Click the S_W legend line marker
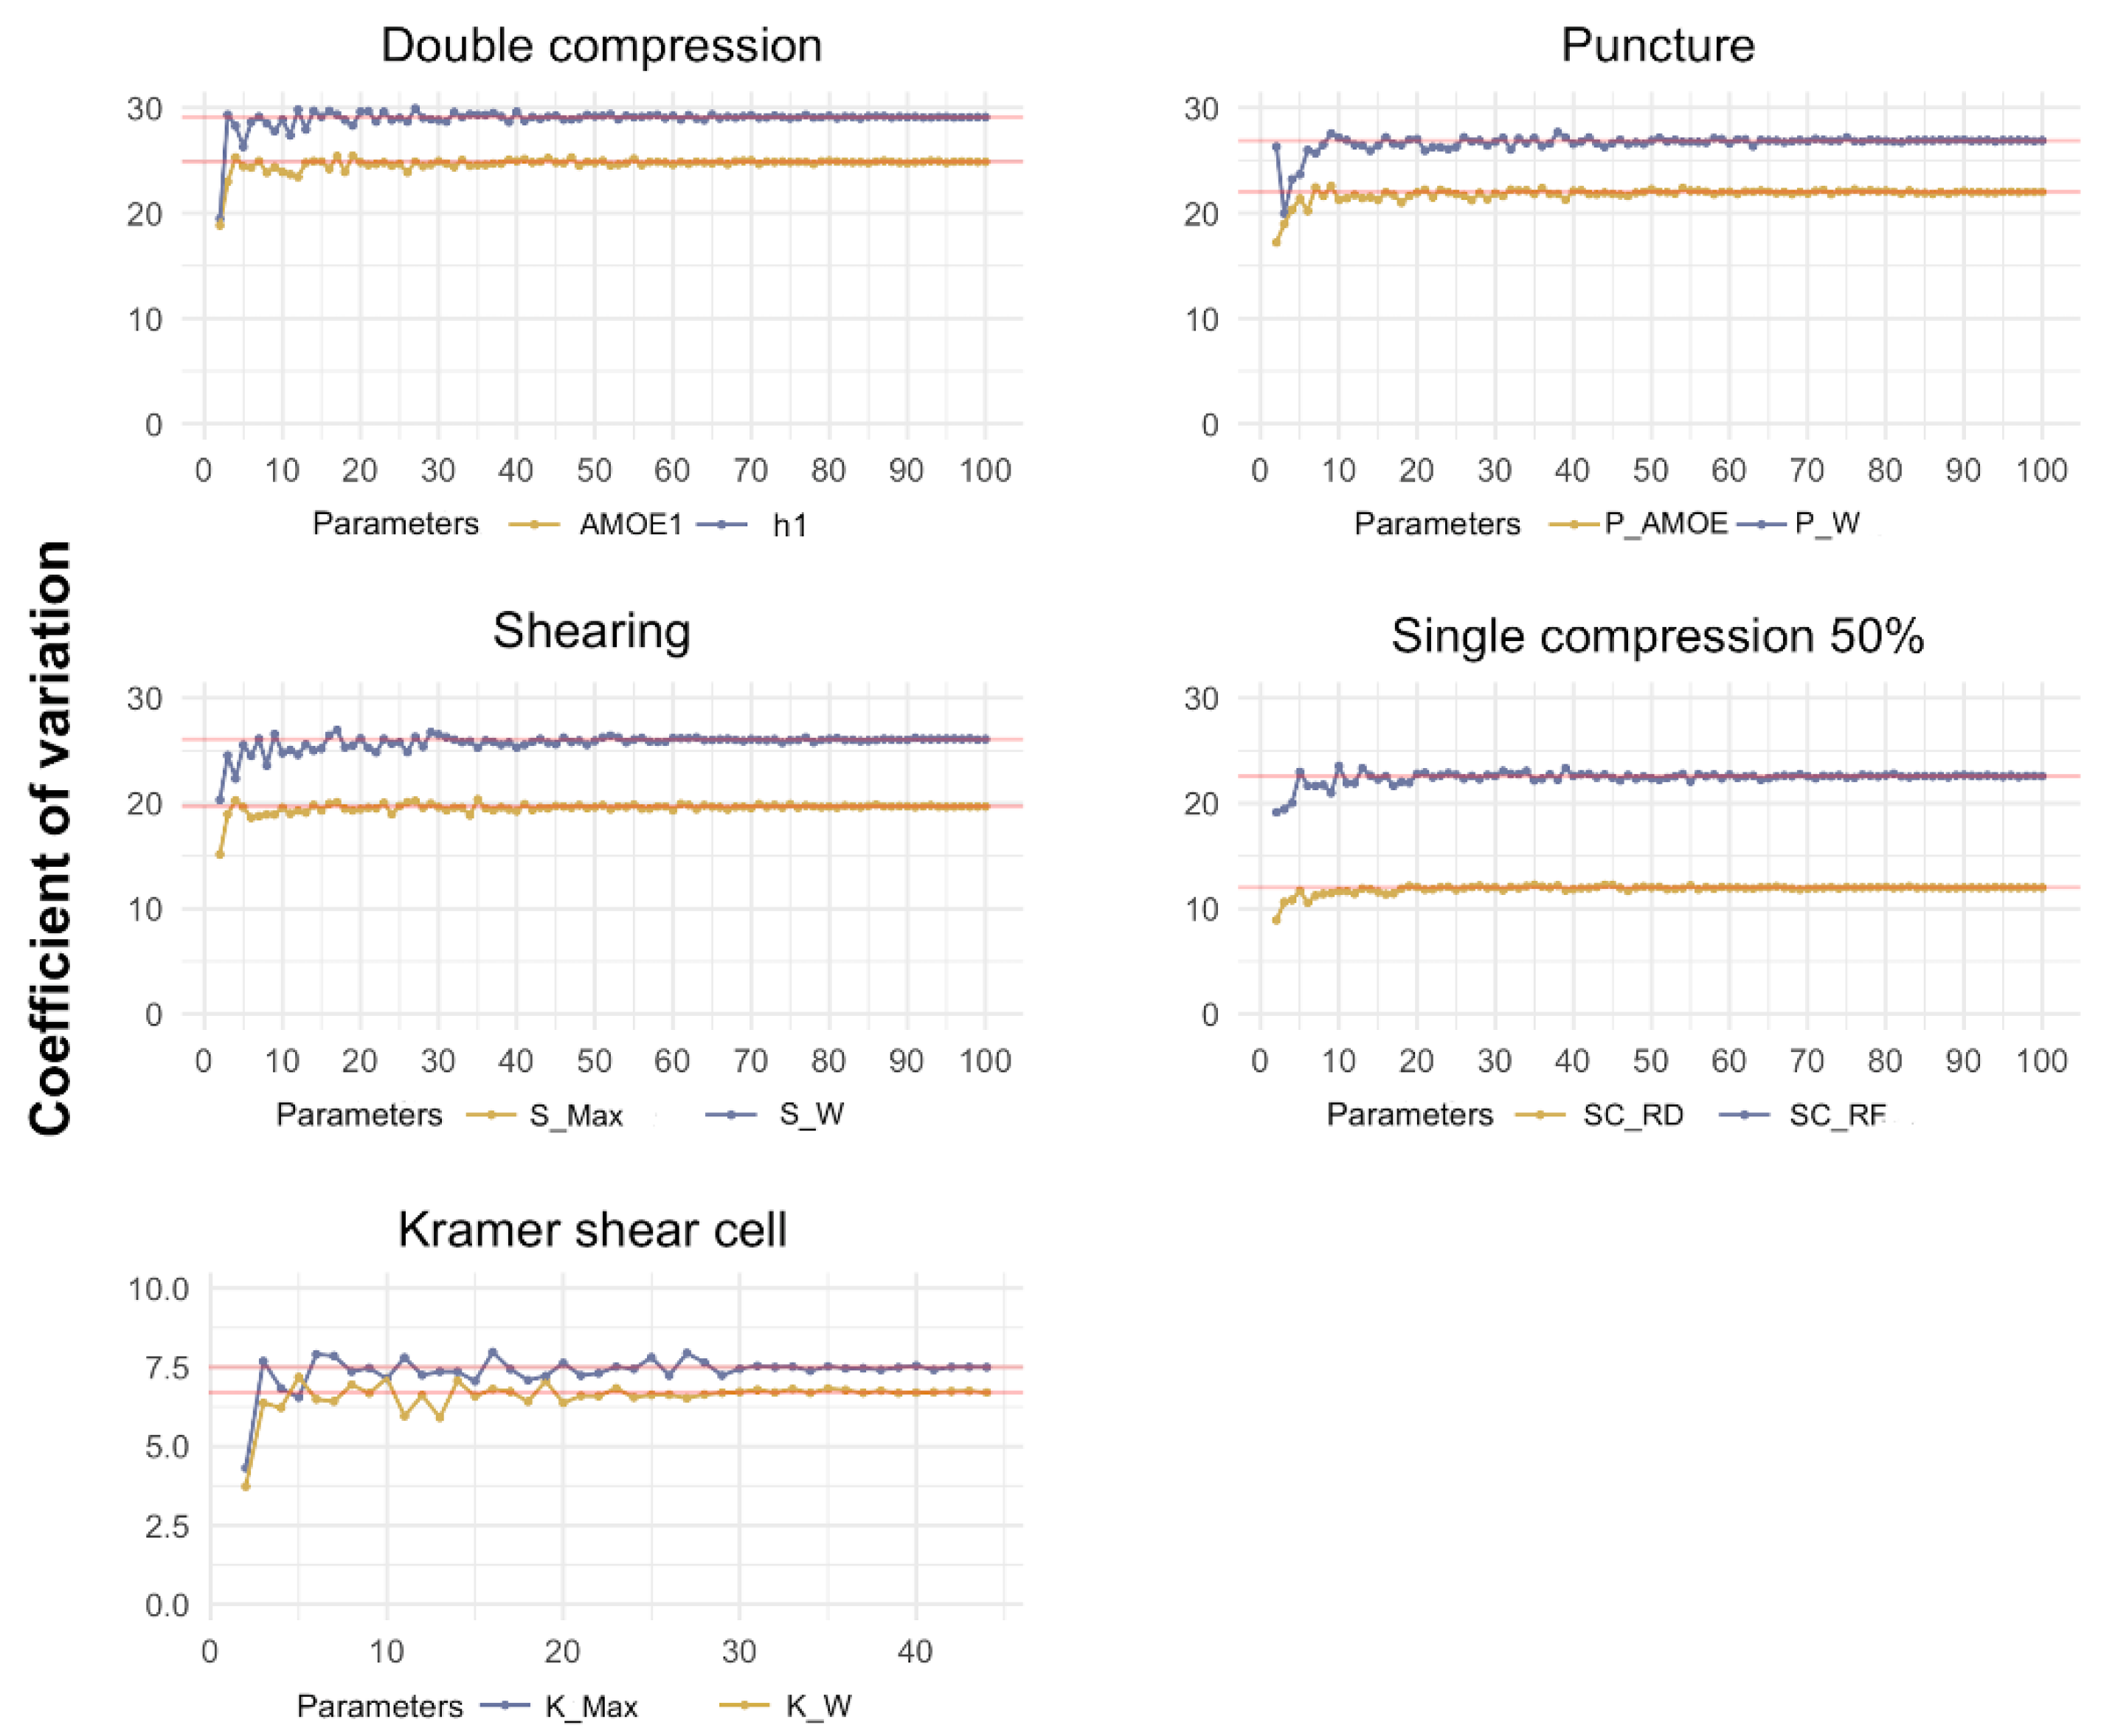The height and width of the screenshot is (1736, 2101). click(x=730, y=1114)
